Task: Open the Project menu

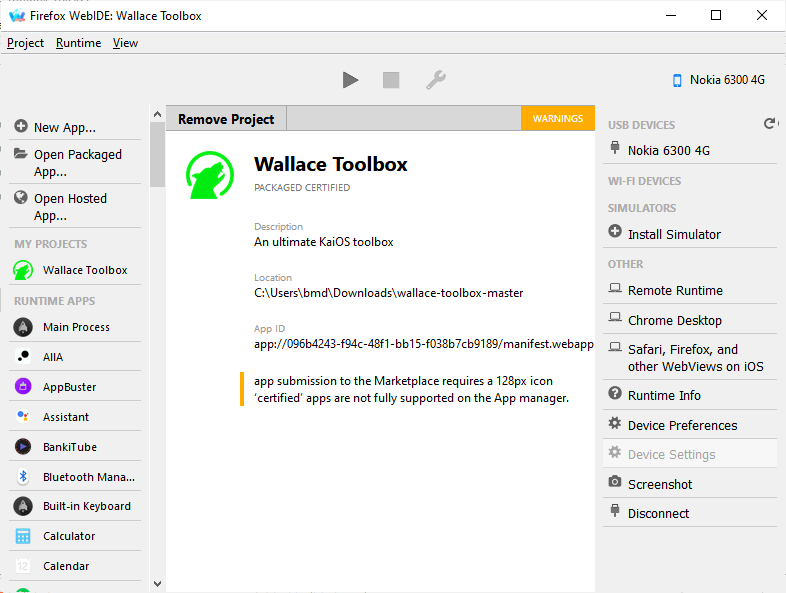Action: pos(26,43)
